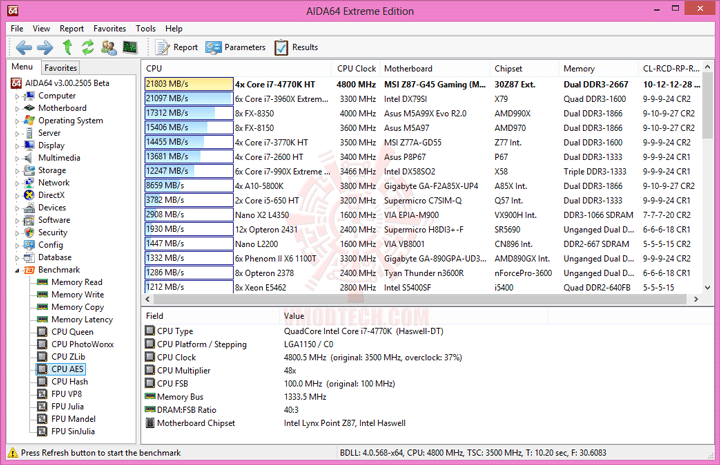720x465 pixels.
Task: Open the View menu
Action: click(x=41, y=28)
